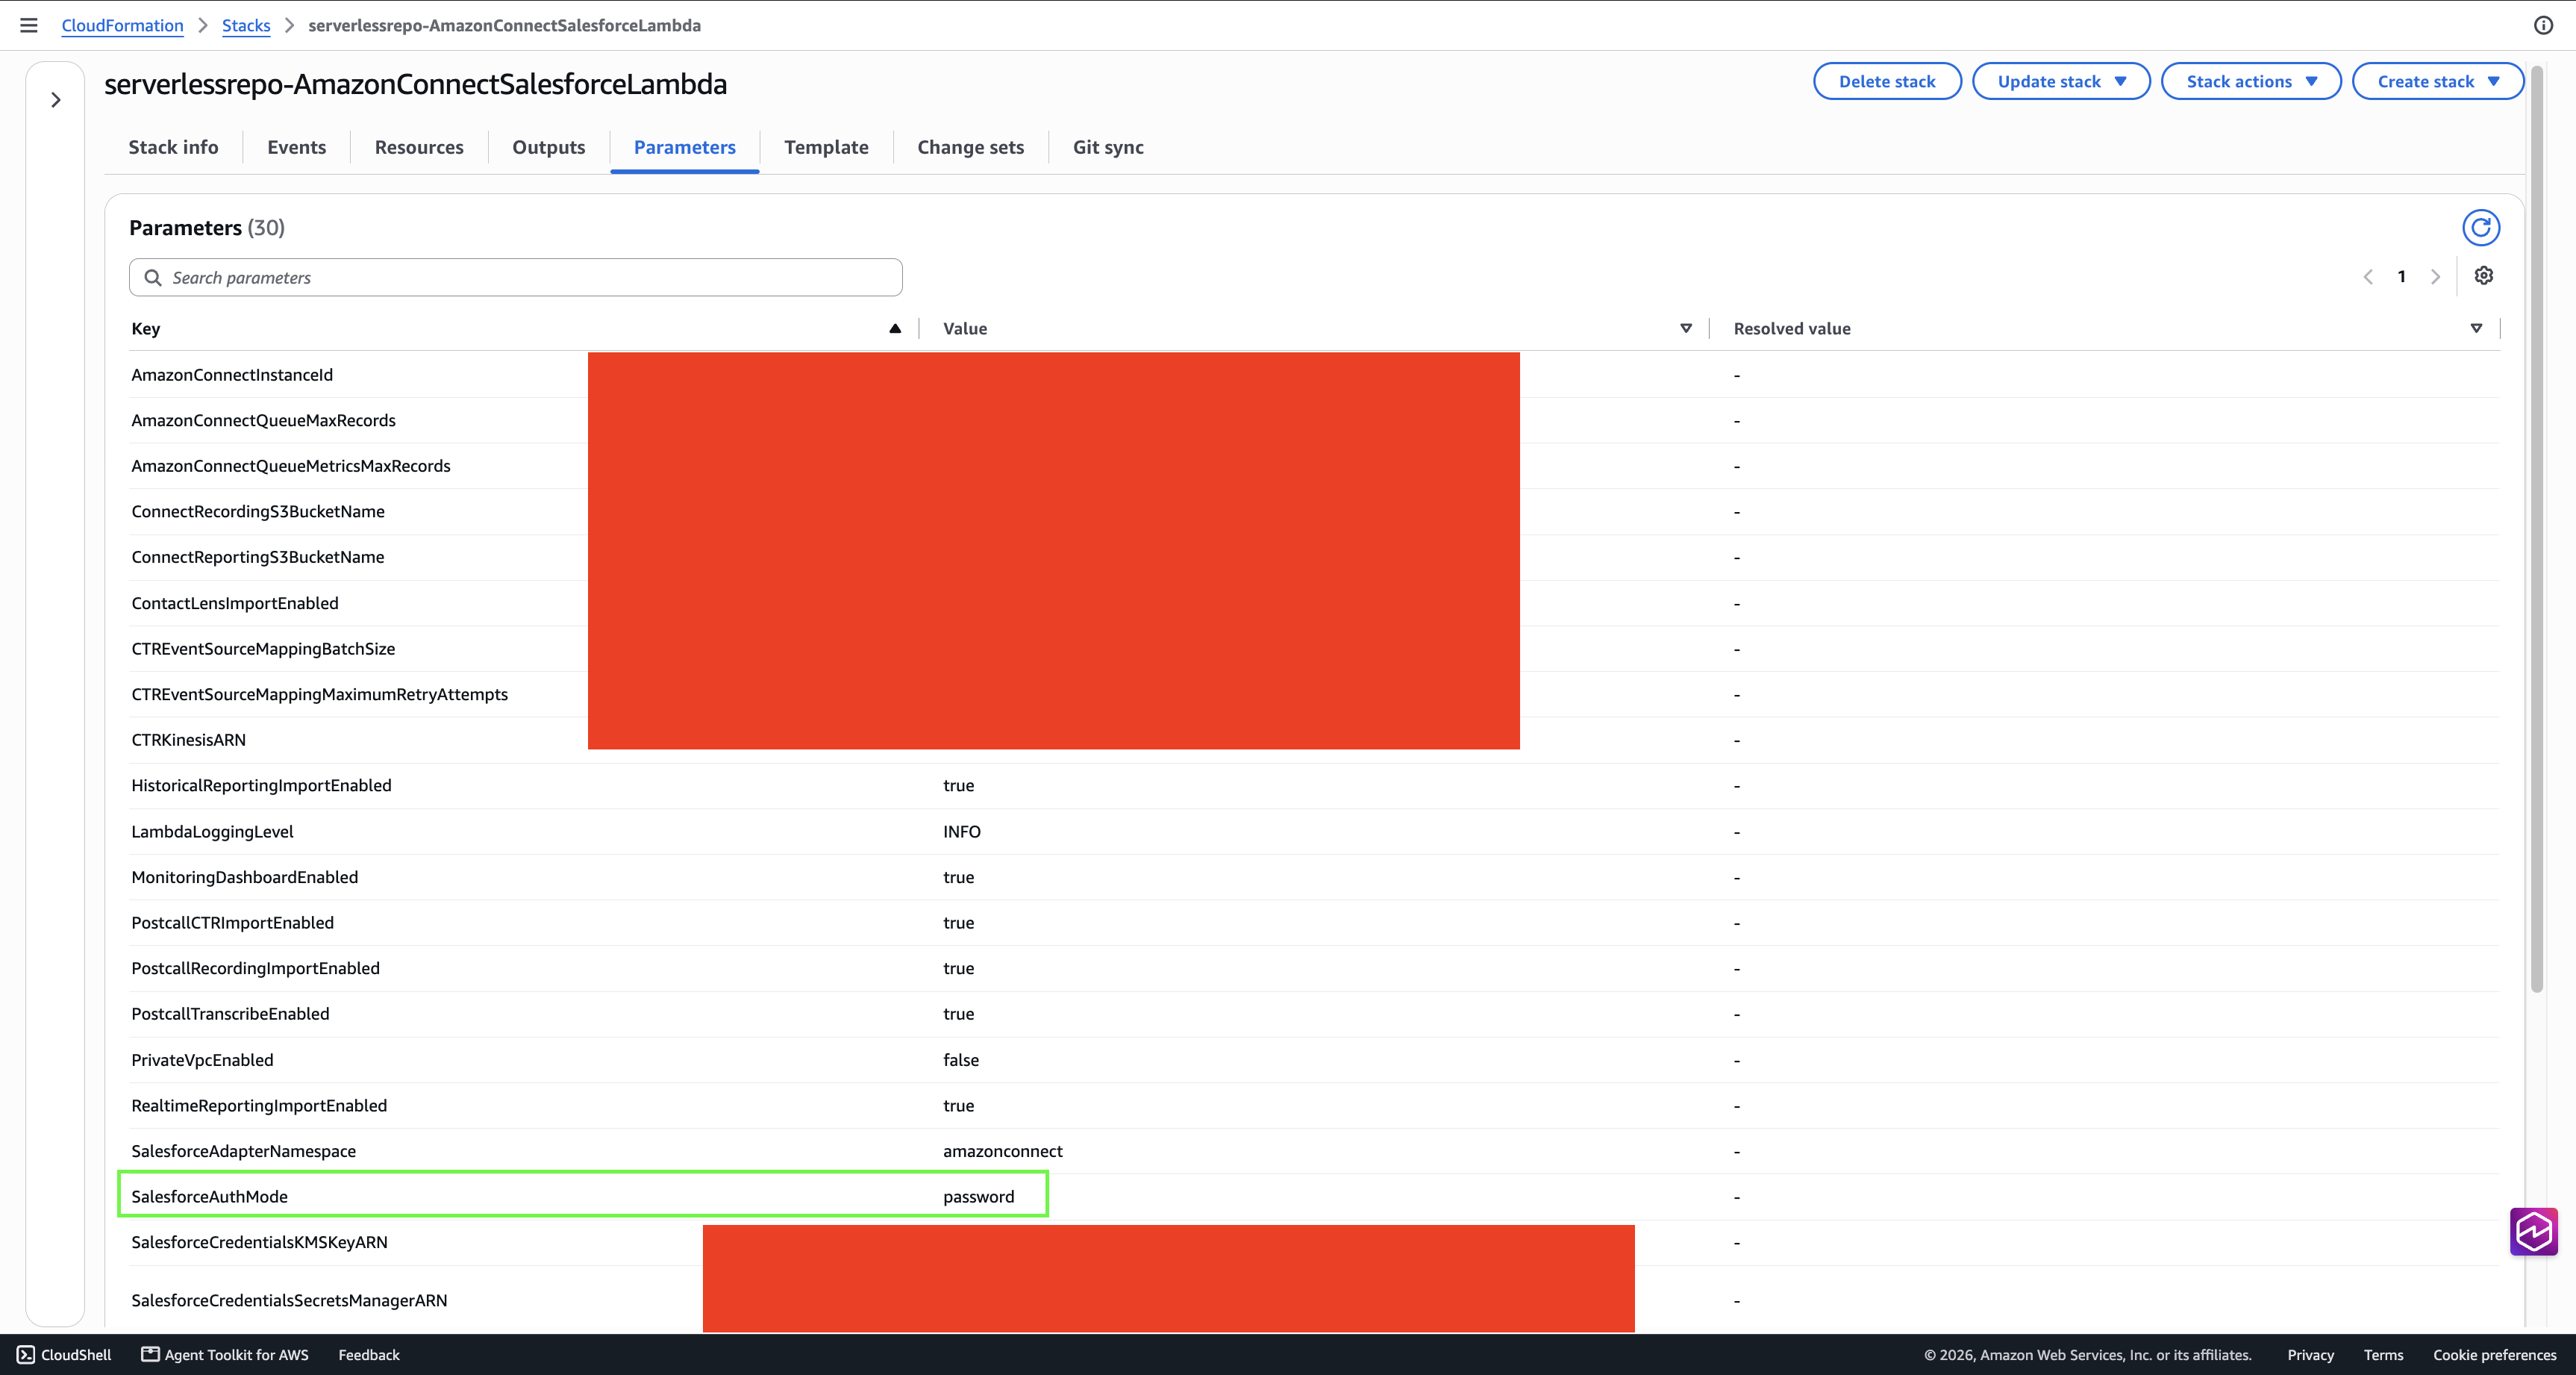Open table preferences gear icon
This screenshot has height=1375, width=2576.
tap(2483, 276)
